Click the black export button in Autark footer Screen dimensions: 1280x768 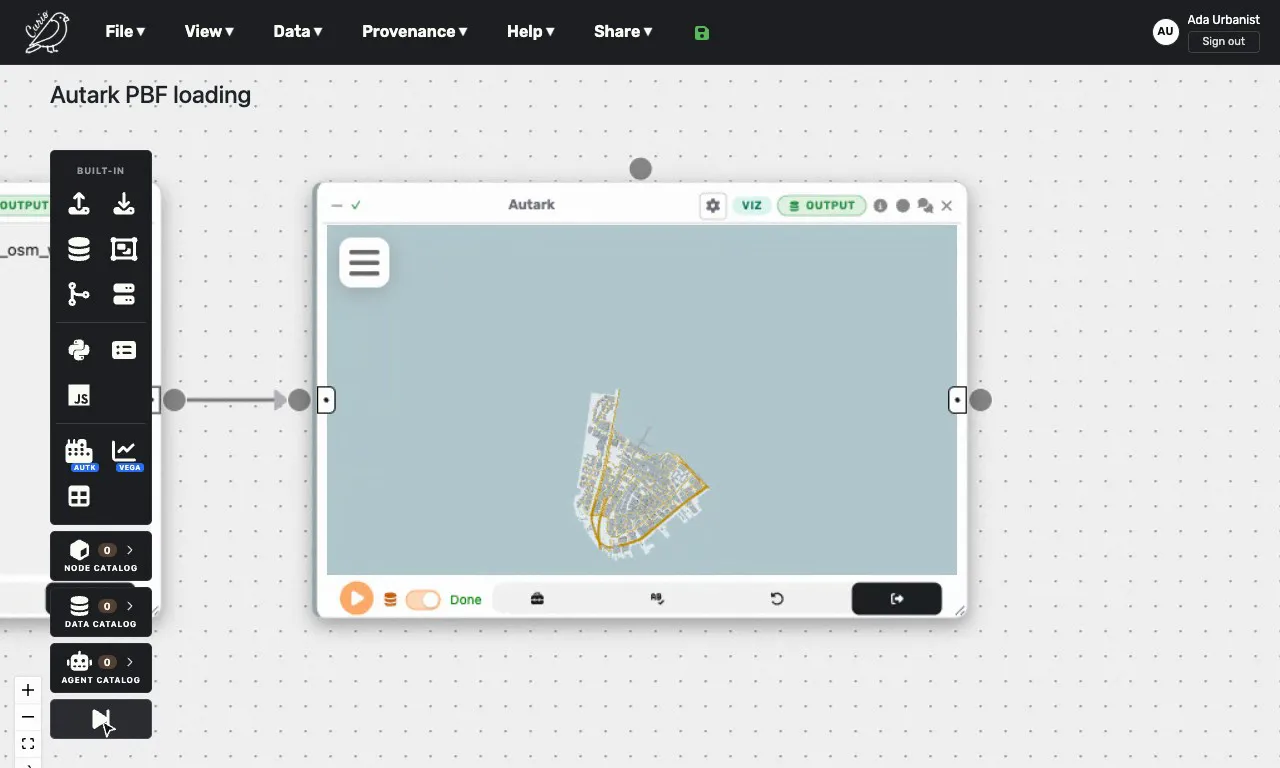(x=897, y=599)
